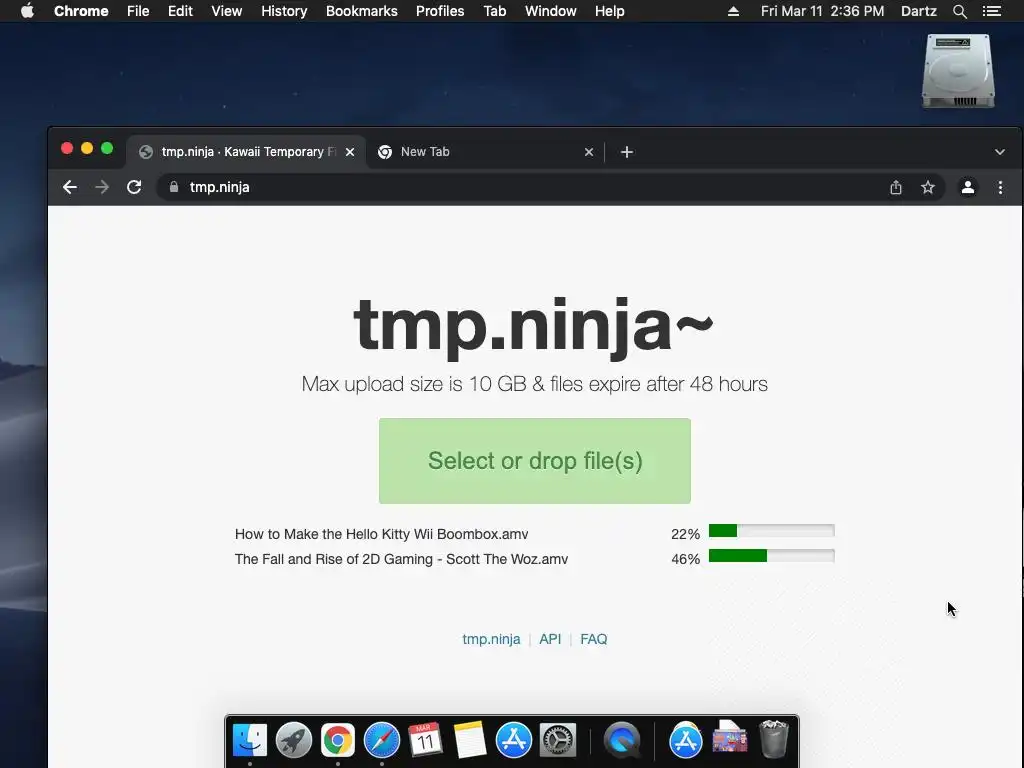Open Notes from the dock
This screenshot has width=1024, height=768.
coord(470,740)
